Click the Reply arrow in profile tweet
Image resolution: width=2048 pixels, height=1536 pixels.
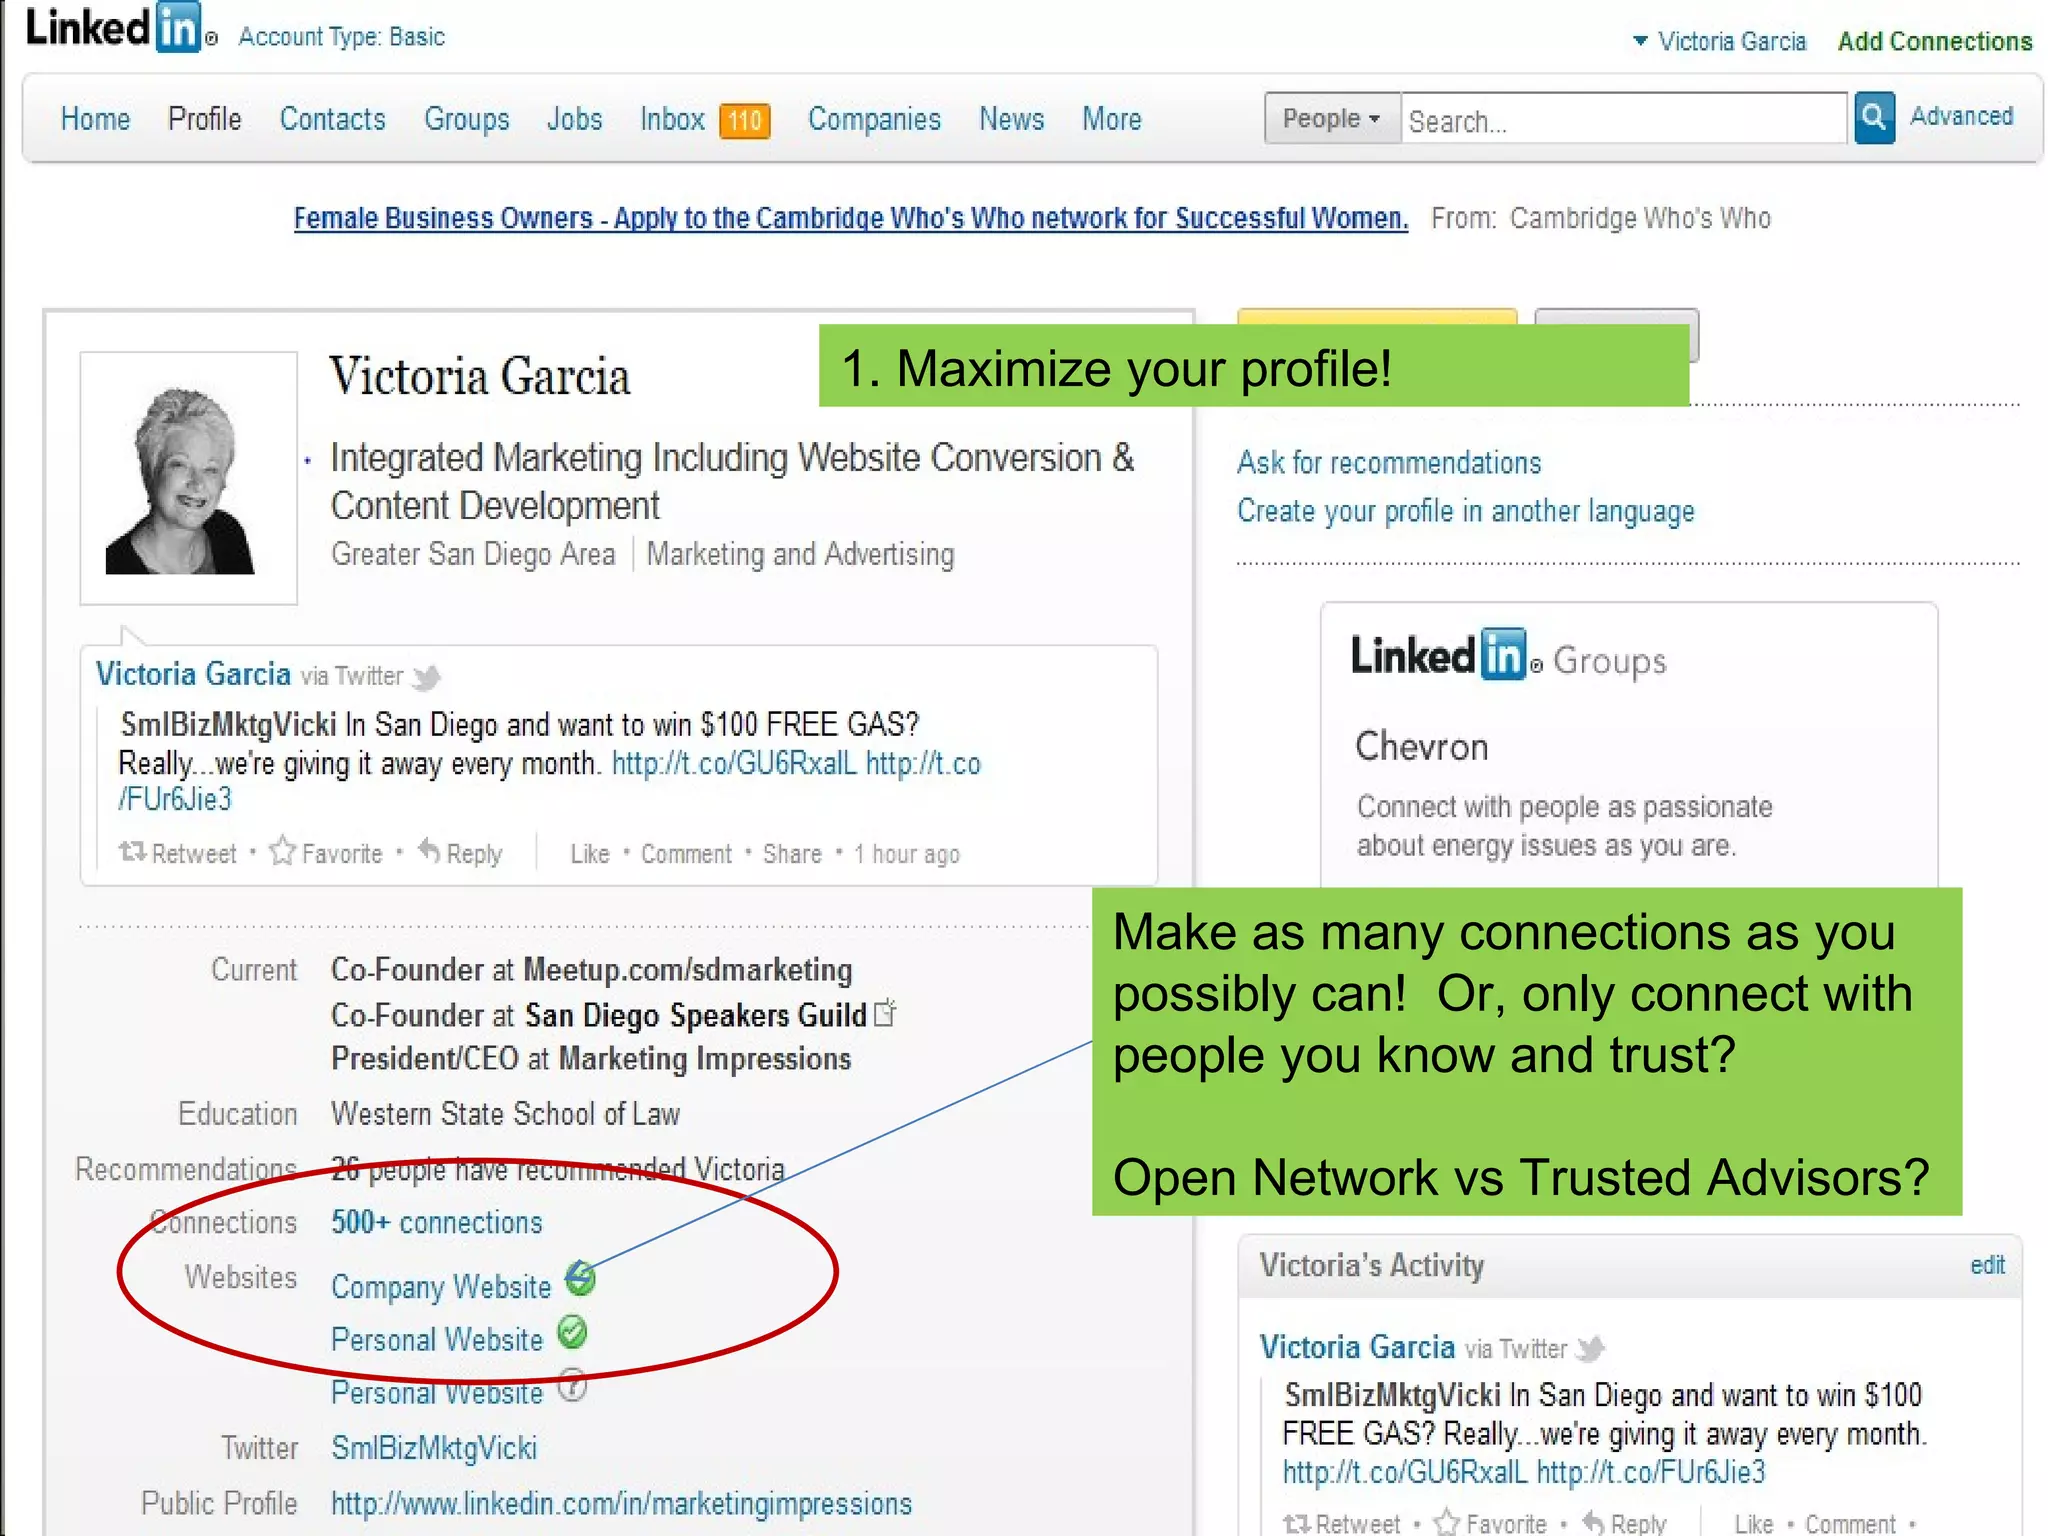[x=430, y=851]
